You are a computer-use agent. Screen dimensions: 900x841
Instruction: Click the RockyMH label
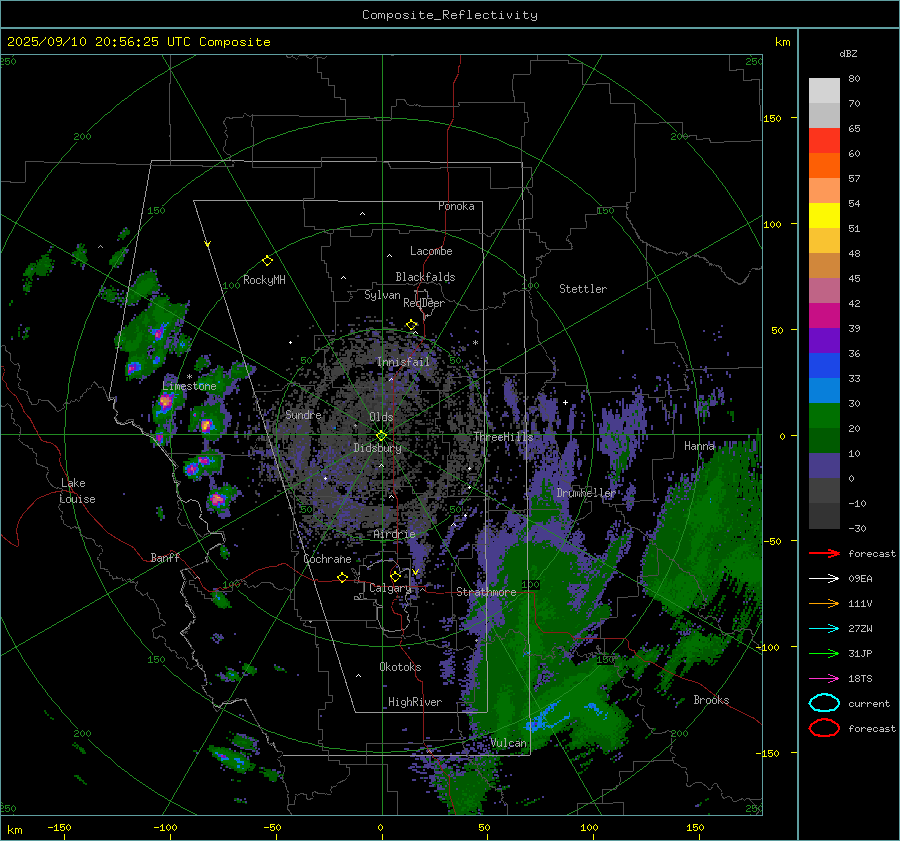(264, 280)
